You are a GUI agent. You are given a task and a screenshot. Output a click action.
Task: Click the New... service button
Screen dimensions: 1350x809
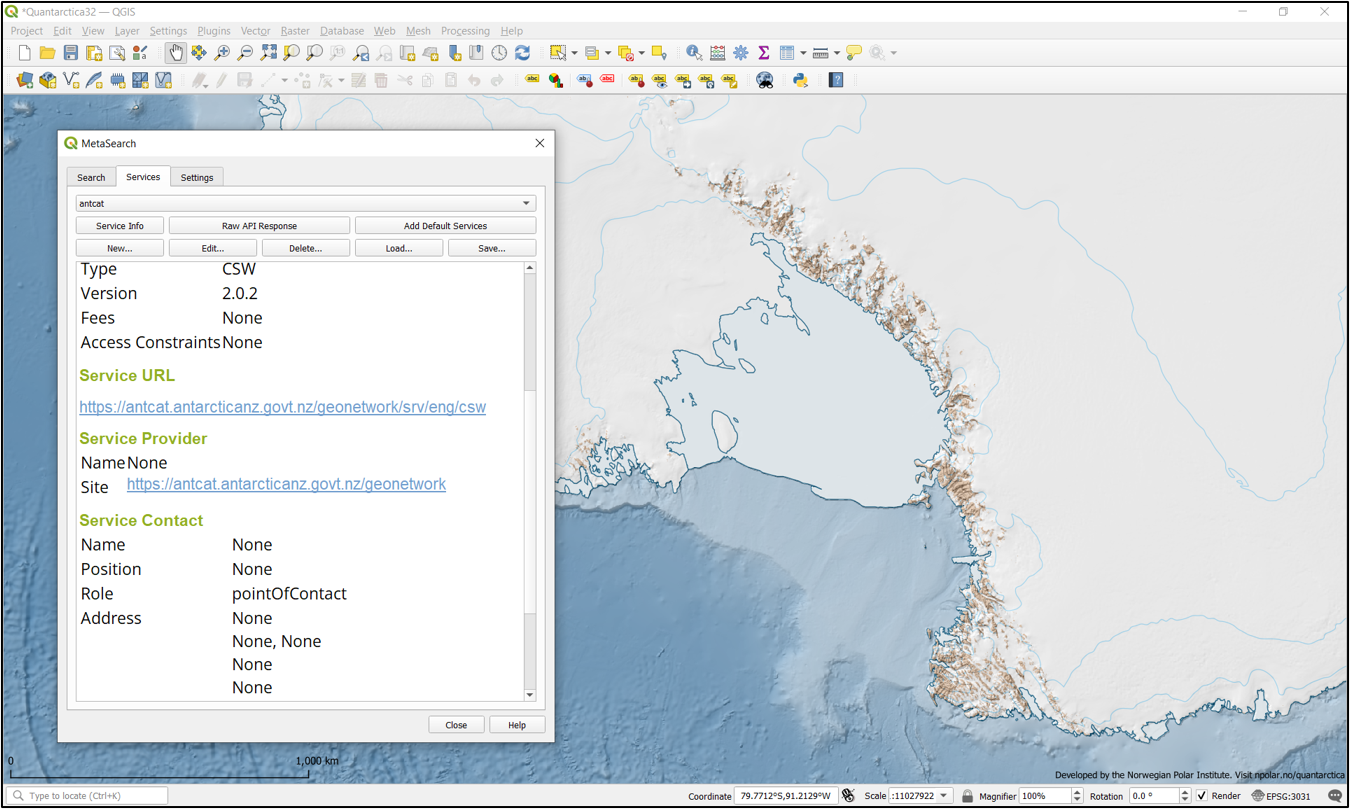[120, 248]
